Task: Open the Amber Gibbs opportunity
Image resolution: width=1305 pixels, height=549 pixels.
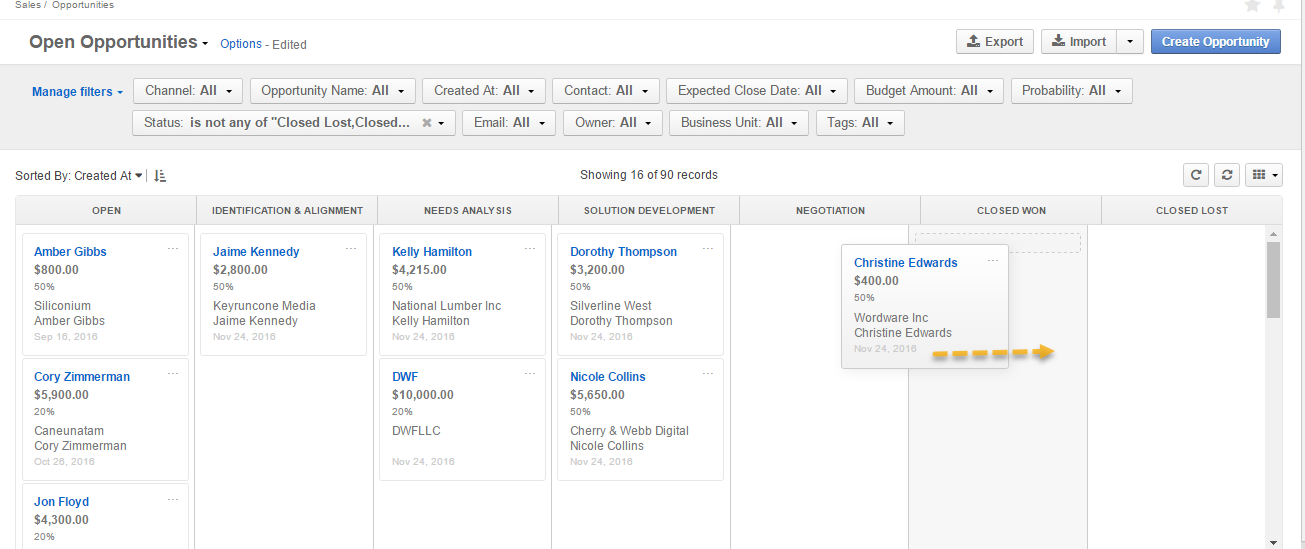Action: (70, 252)
